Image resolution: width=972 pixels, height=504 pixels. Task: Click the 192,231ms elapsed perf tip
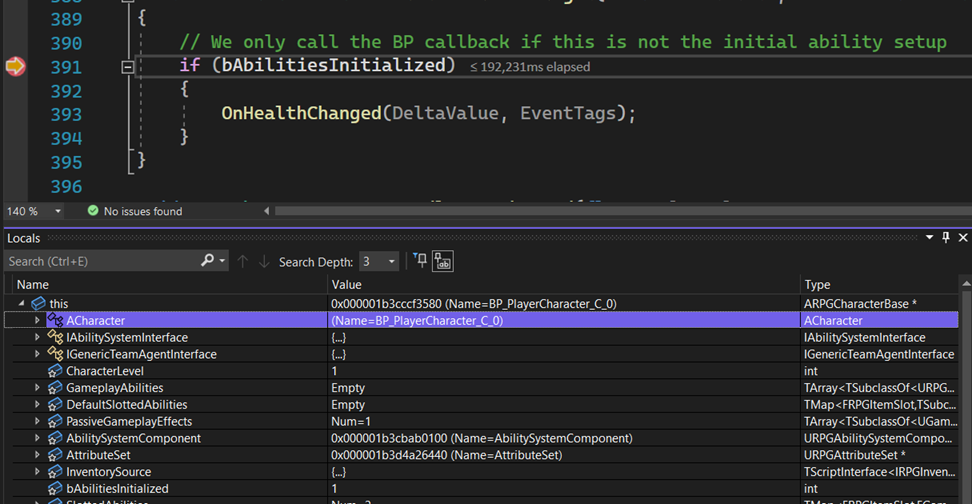coord(530,67)
